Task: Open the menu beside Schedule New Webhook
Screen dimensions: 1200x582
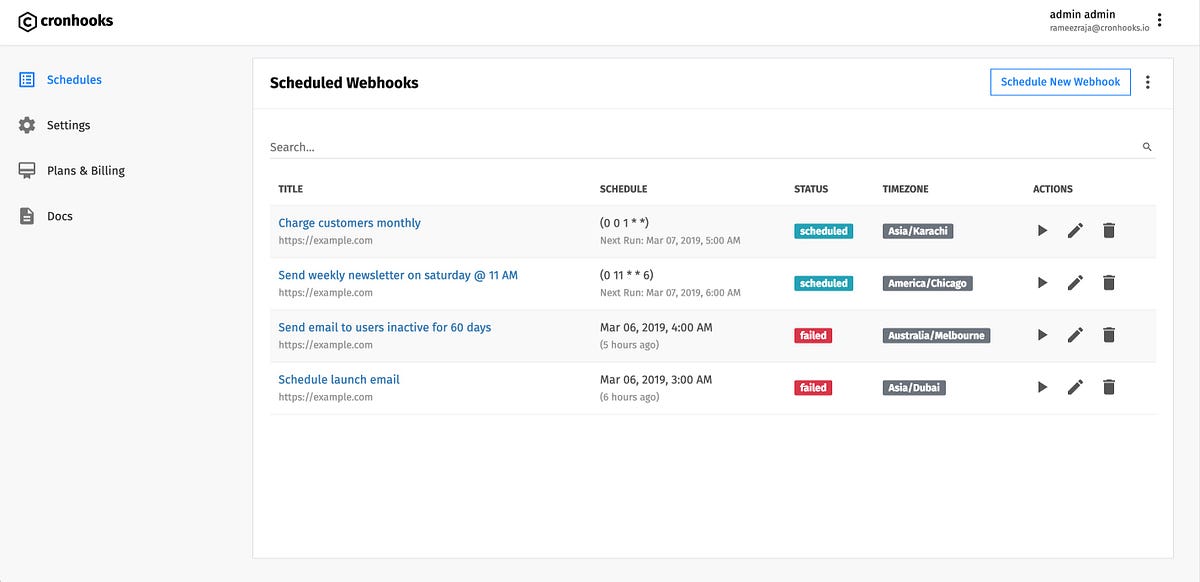Action: (x=1147, y=81)
